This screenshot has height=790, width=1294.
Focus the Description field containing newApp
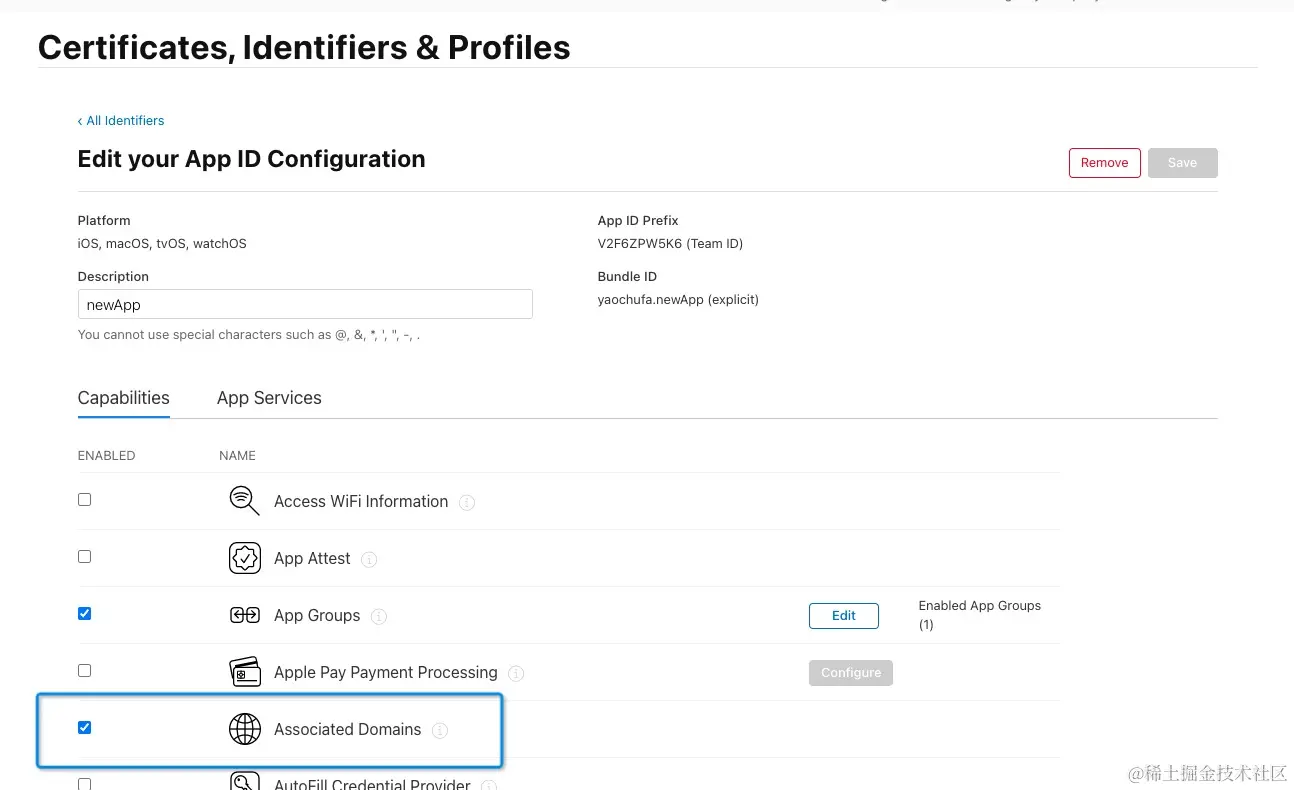tap(305, 304)
